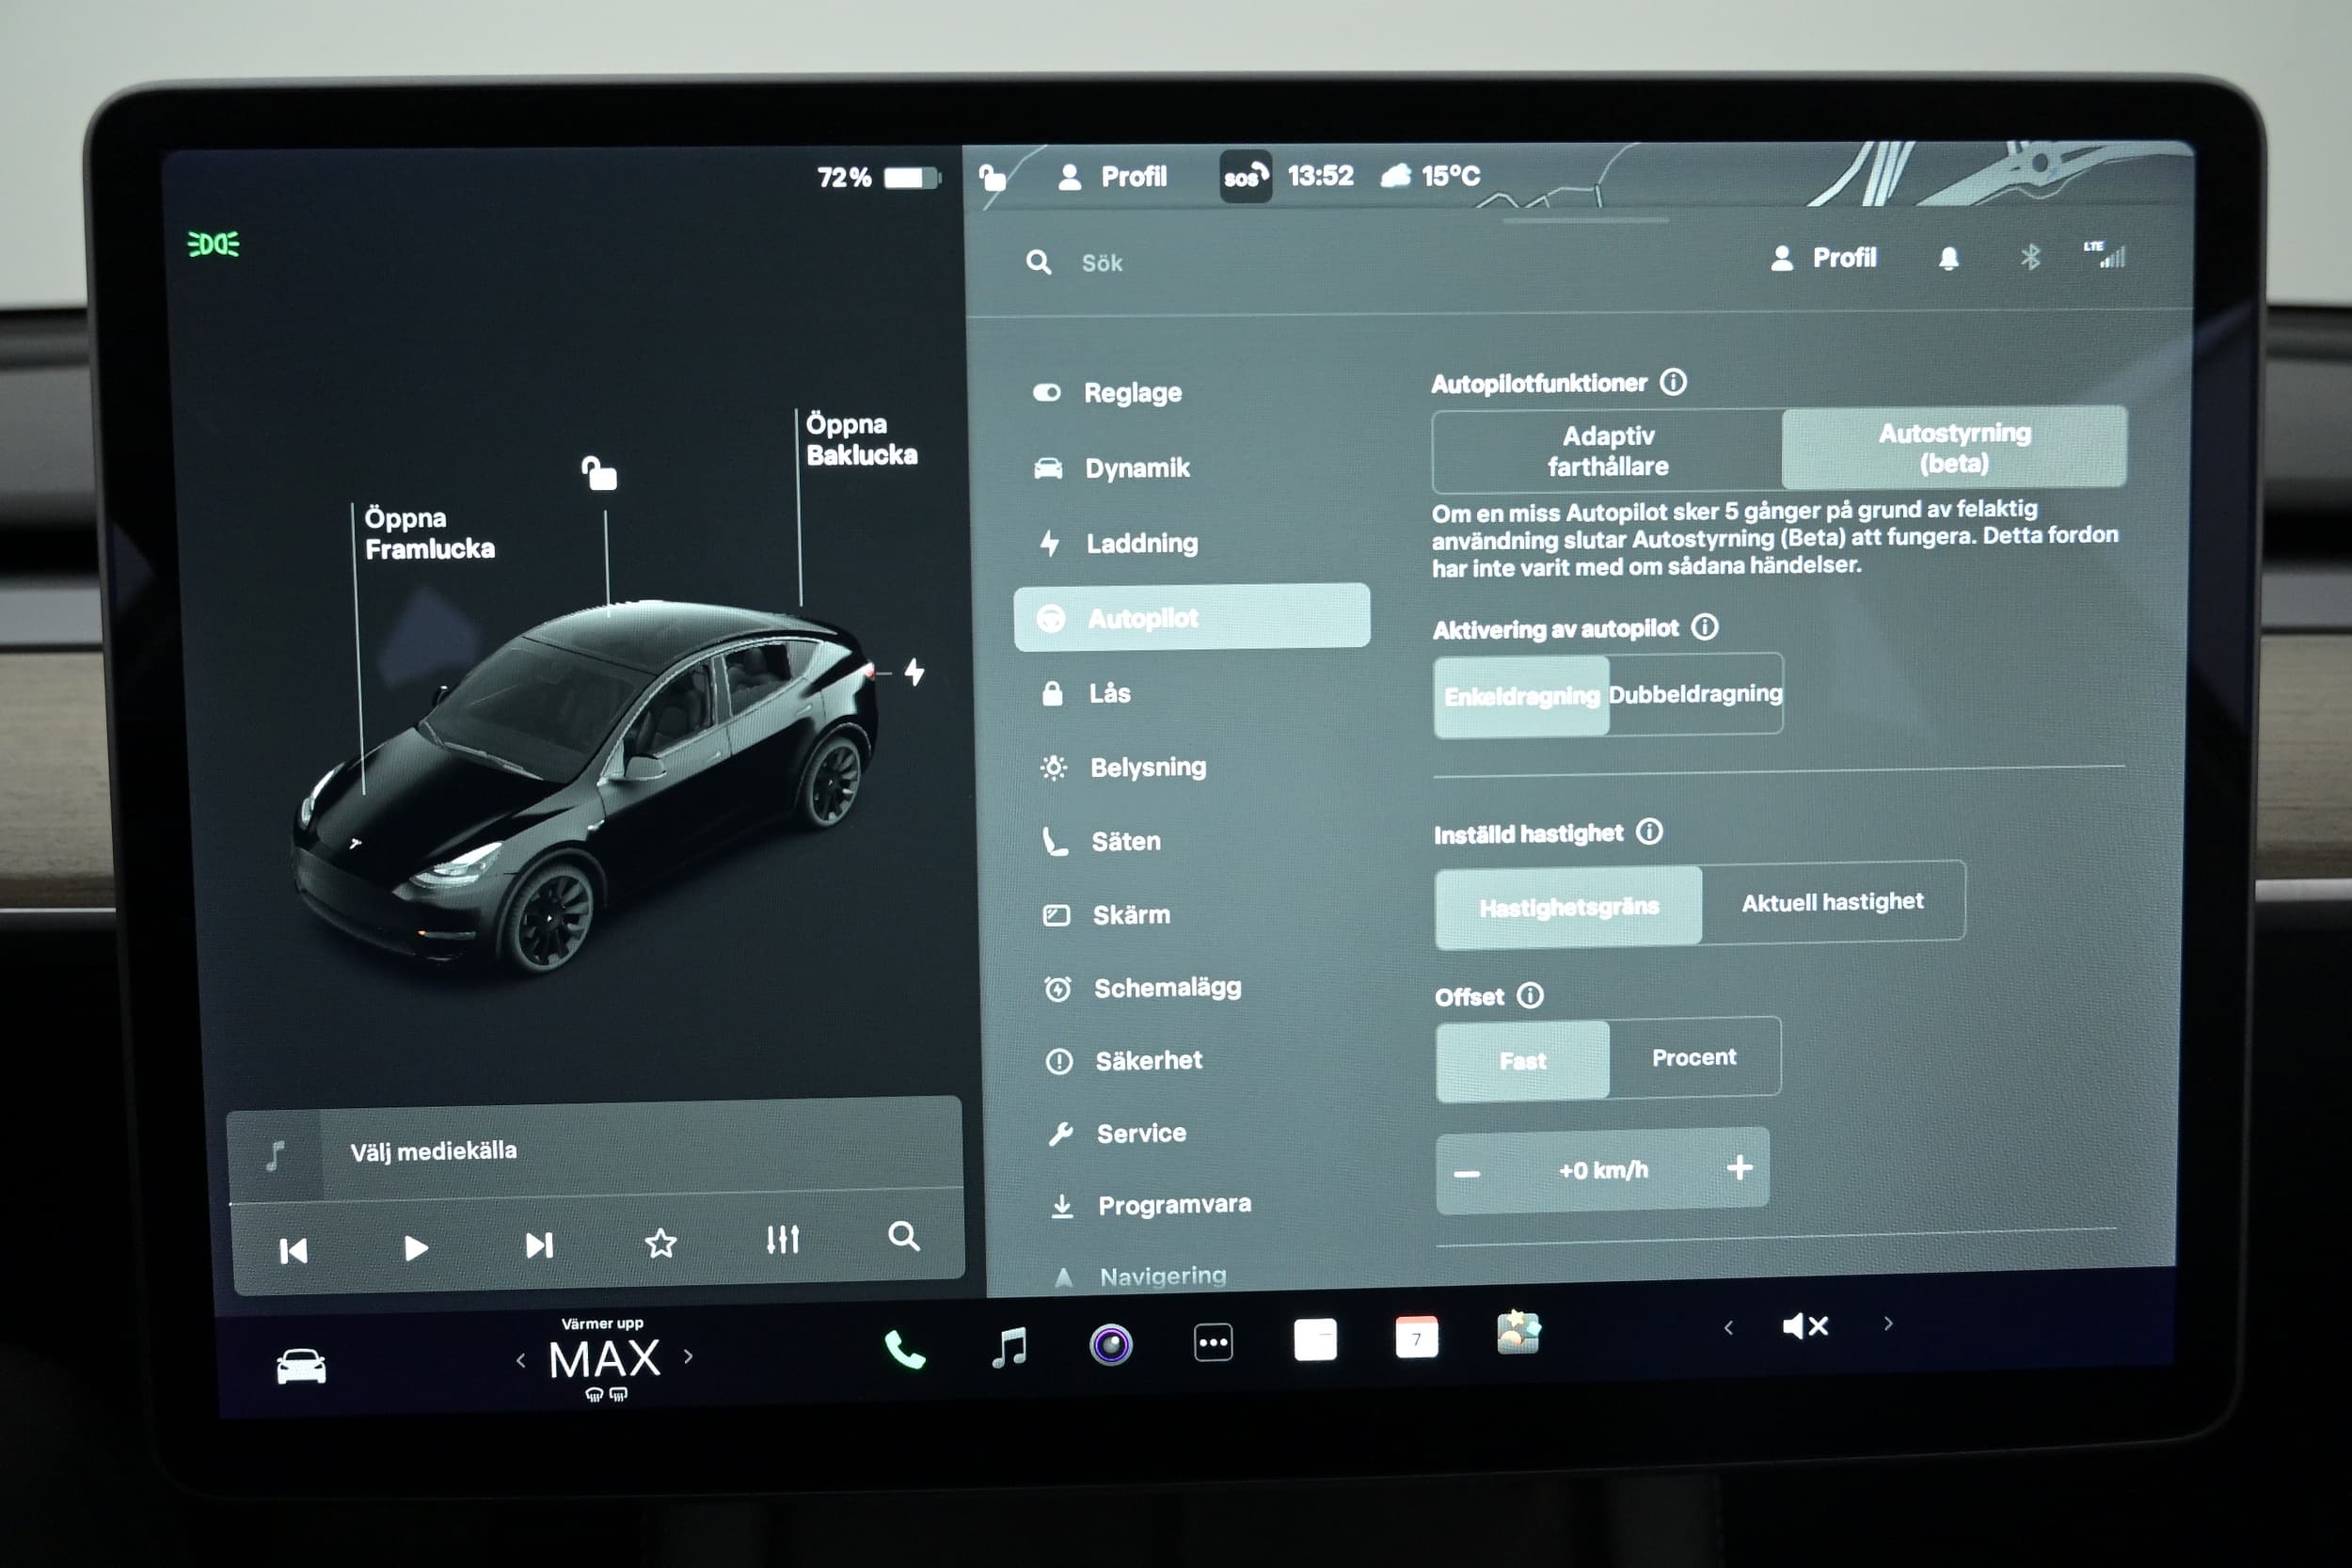This screenshot has width=2352, height=1568.
Task: Open the white card app icon
Action: click(1315, 1340)
